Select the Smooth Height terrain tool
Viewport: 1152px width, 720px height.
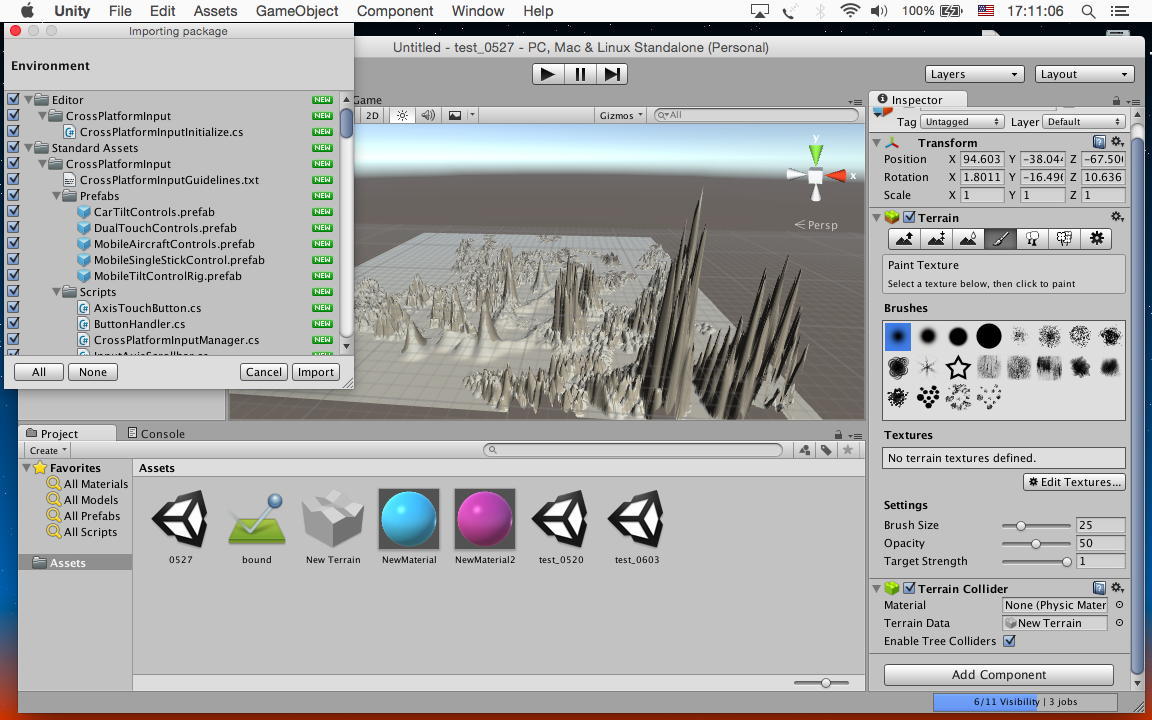tap(968, 239)
